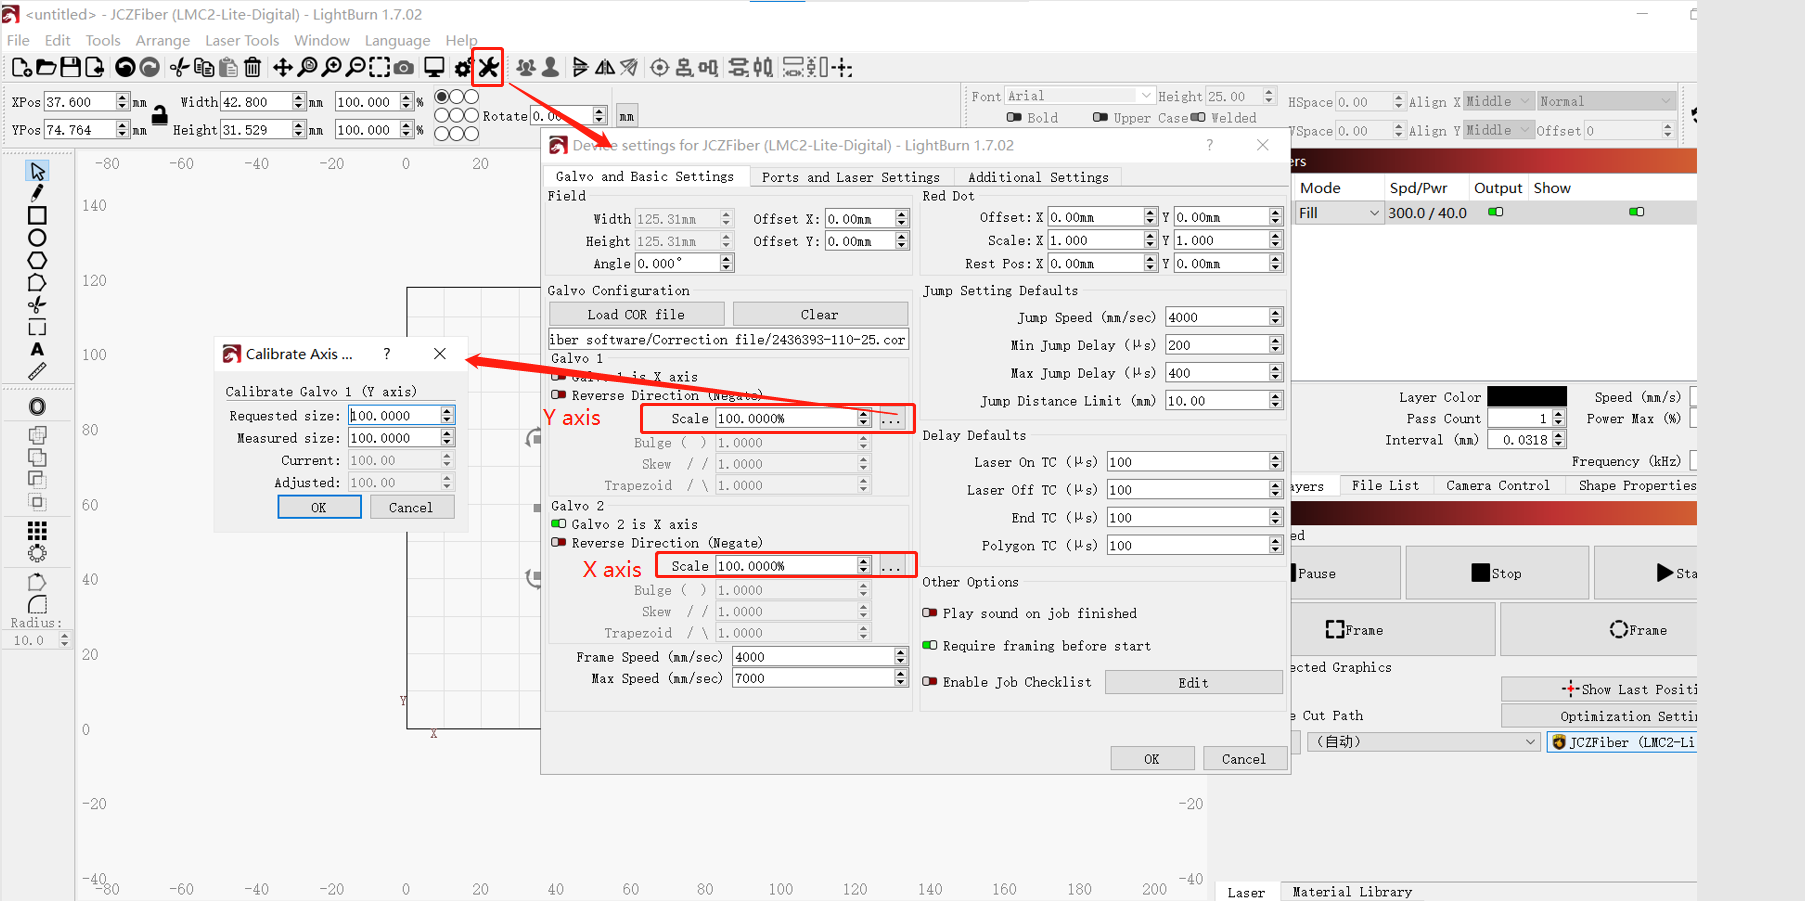Click Clear button in Galvo Configuration

point(820,314)
